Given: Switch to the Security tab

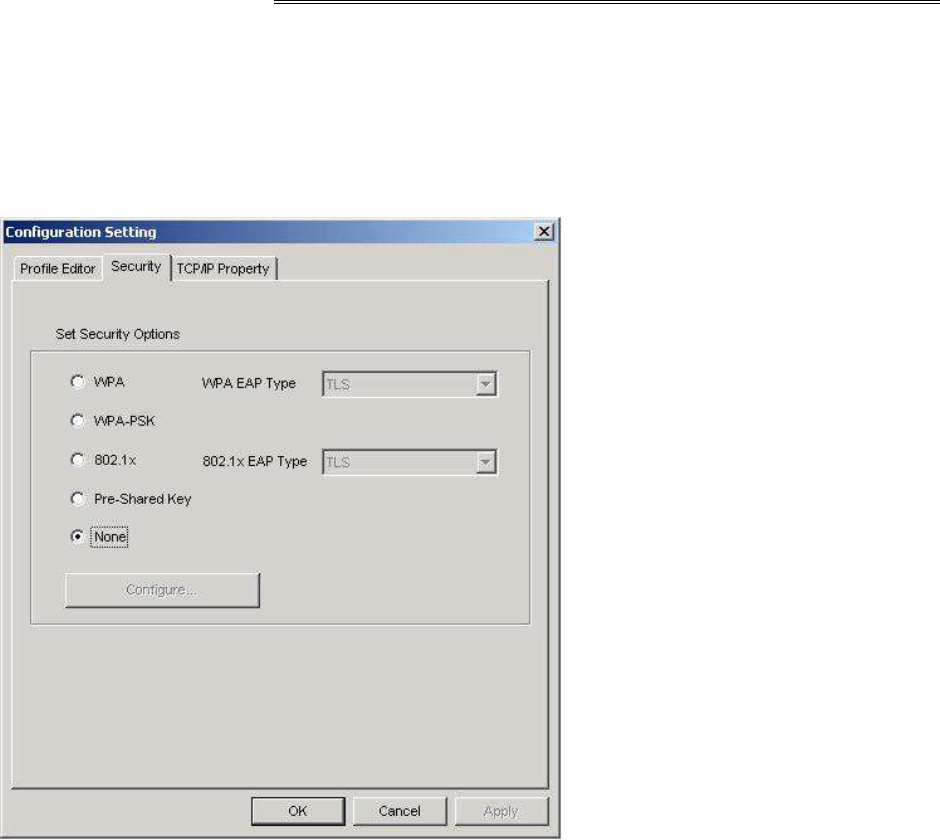Looking at the screenshot, I should (x=136, y=267).
